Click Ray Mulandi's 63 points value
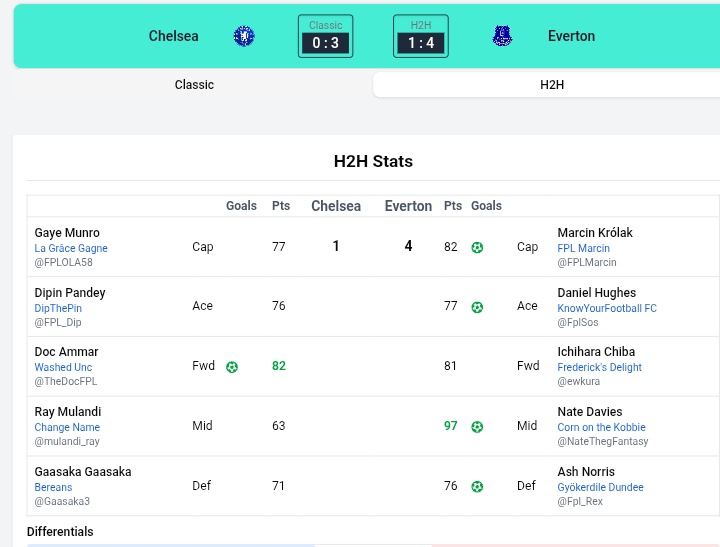 (x=279, y=425)
